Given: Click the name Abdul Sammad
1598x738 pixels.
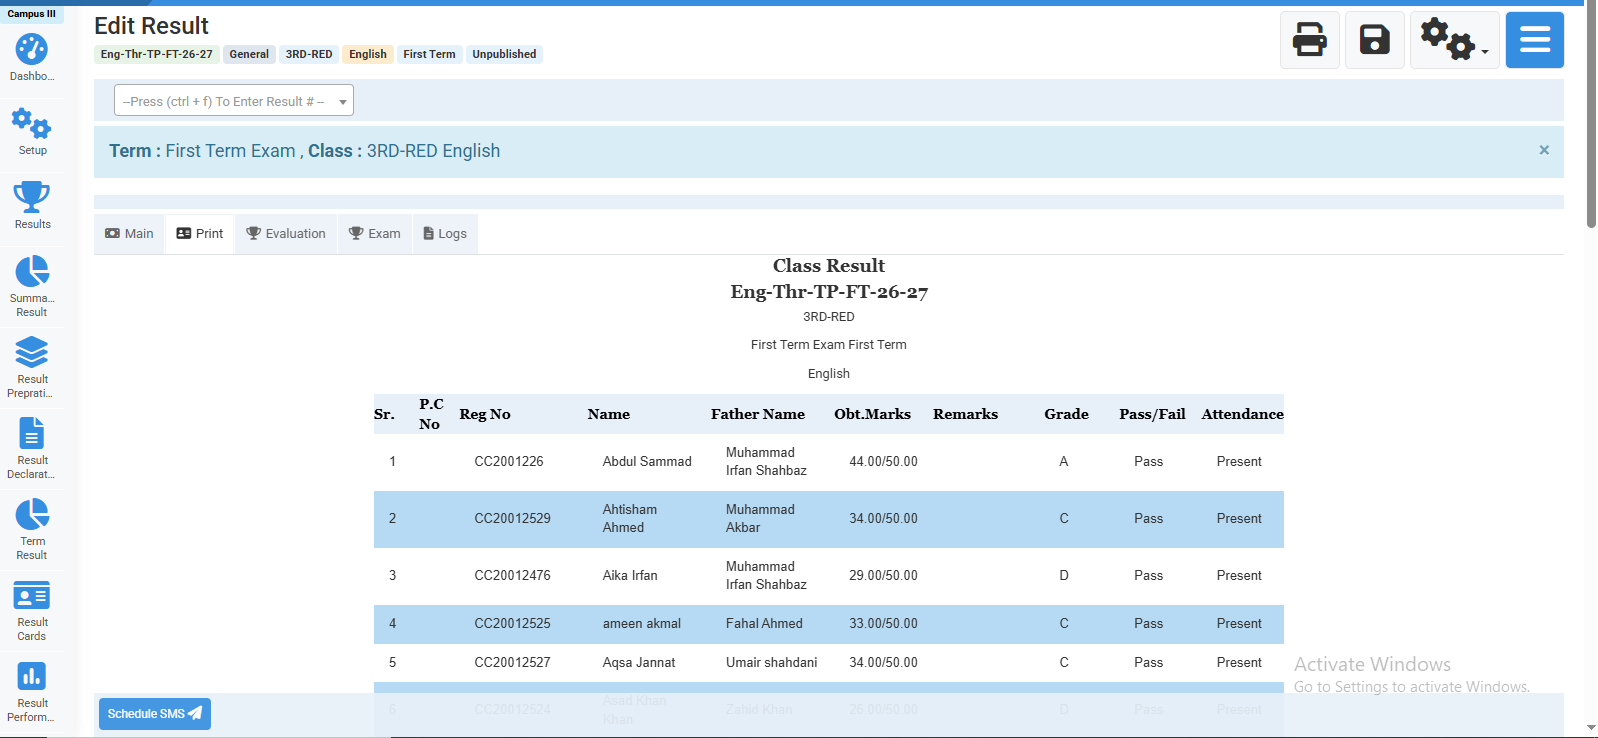Looking at the screenshot, I should (647, 462).
